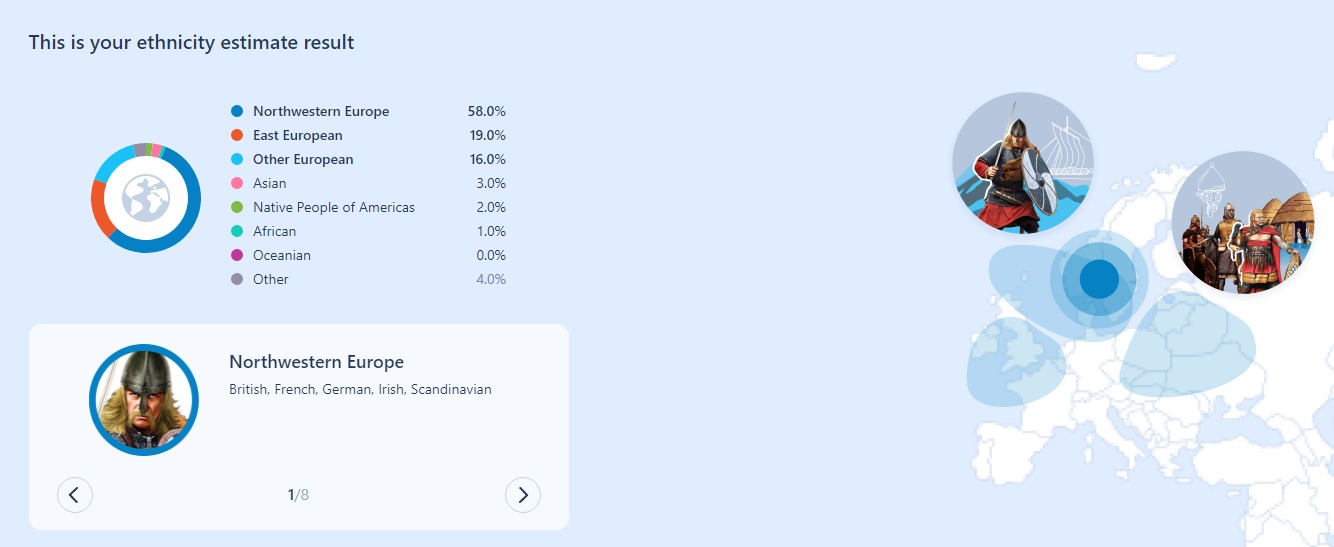Image resolution: width=1334 pixels, height=547 pixels.
Task: Click the next arrow in ethnicity card
Action: [x=523, y=494]
